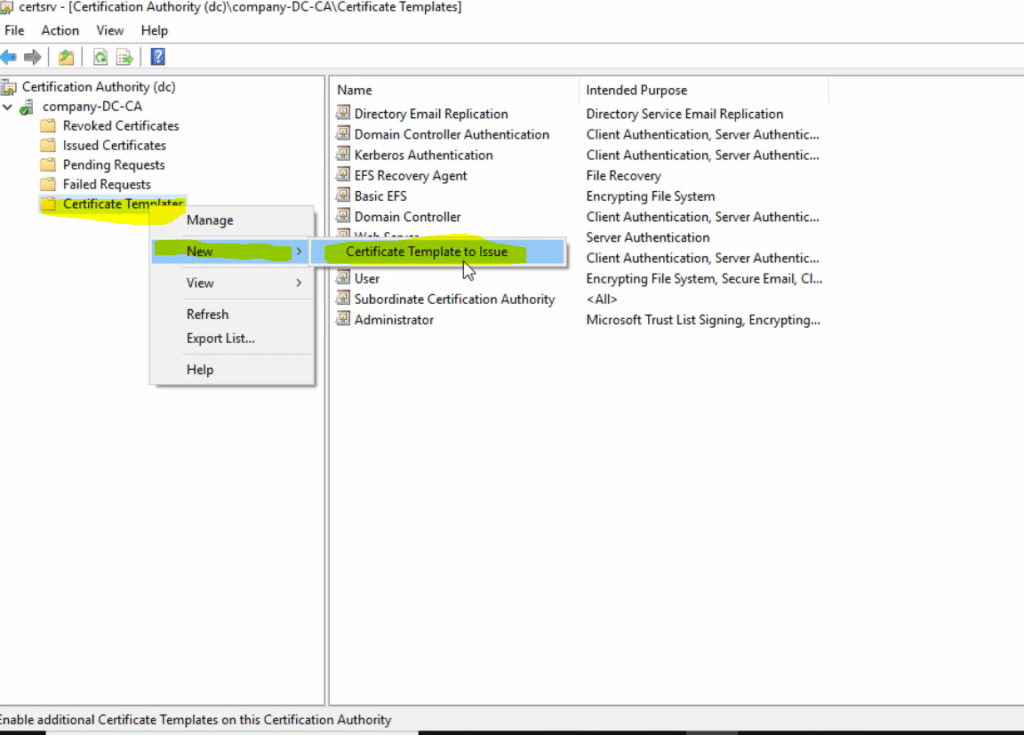Expand the New submenu arrow

point(298,252)
